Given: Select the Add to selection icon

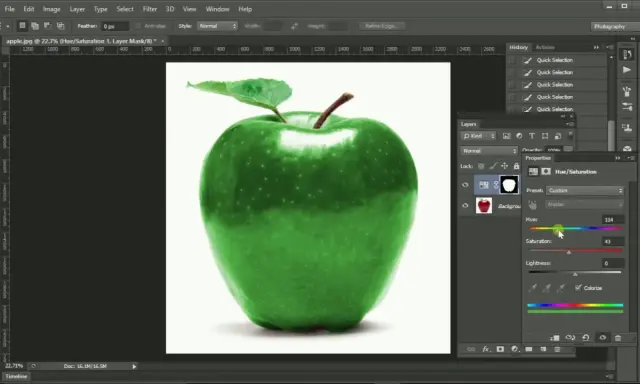Looking at the screenshot, I should point(35,26).
